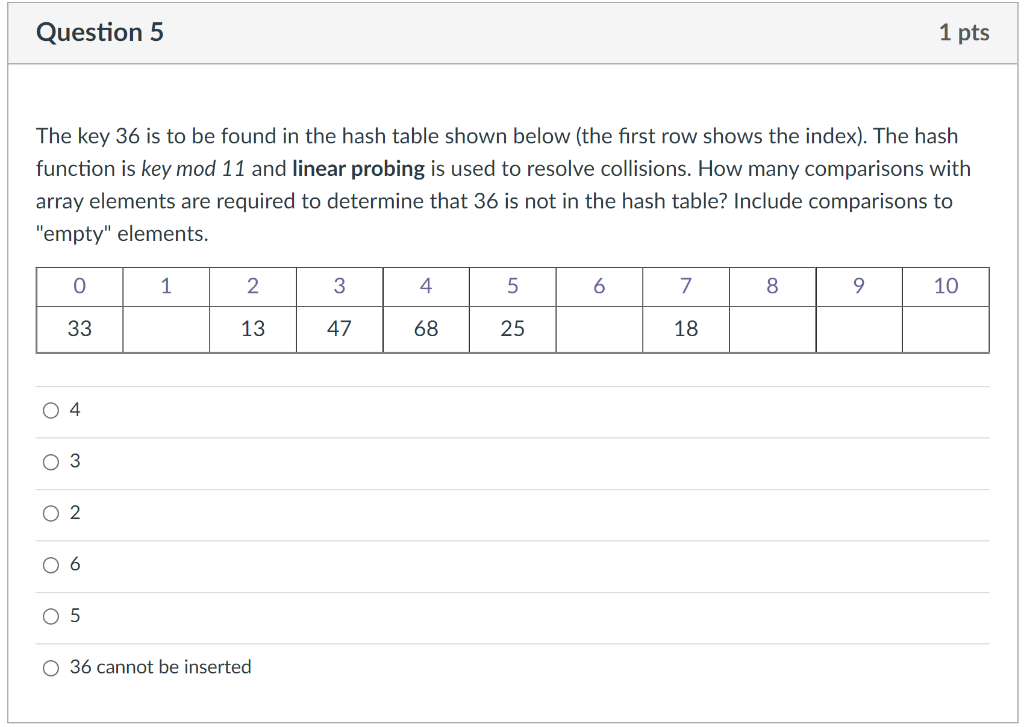Choose the option '36 cannot be inserted'

(x=51, y=667)
